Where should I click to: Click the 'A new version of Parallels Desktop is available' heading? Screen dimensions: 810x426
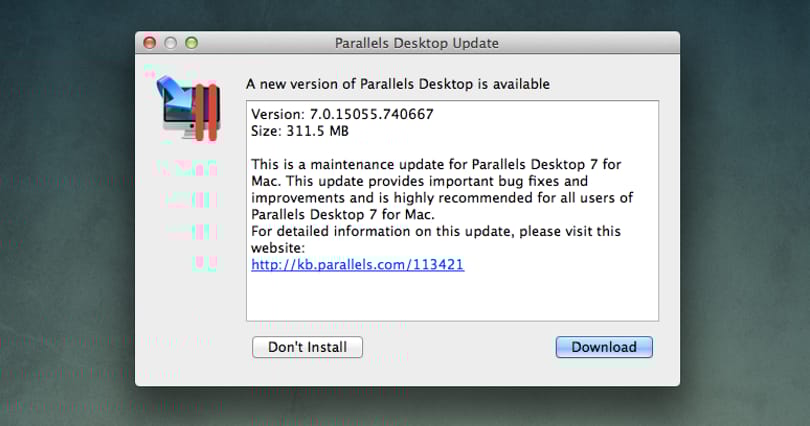[398, 84]
